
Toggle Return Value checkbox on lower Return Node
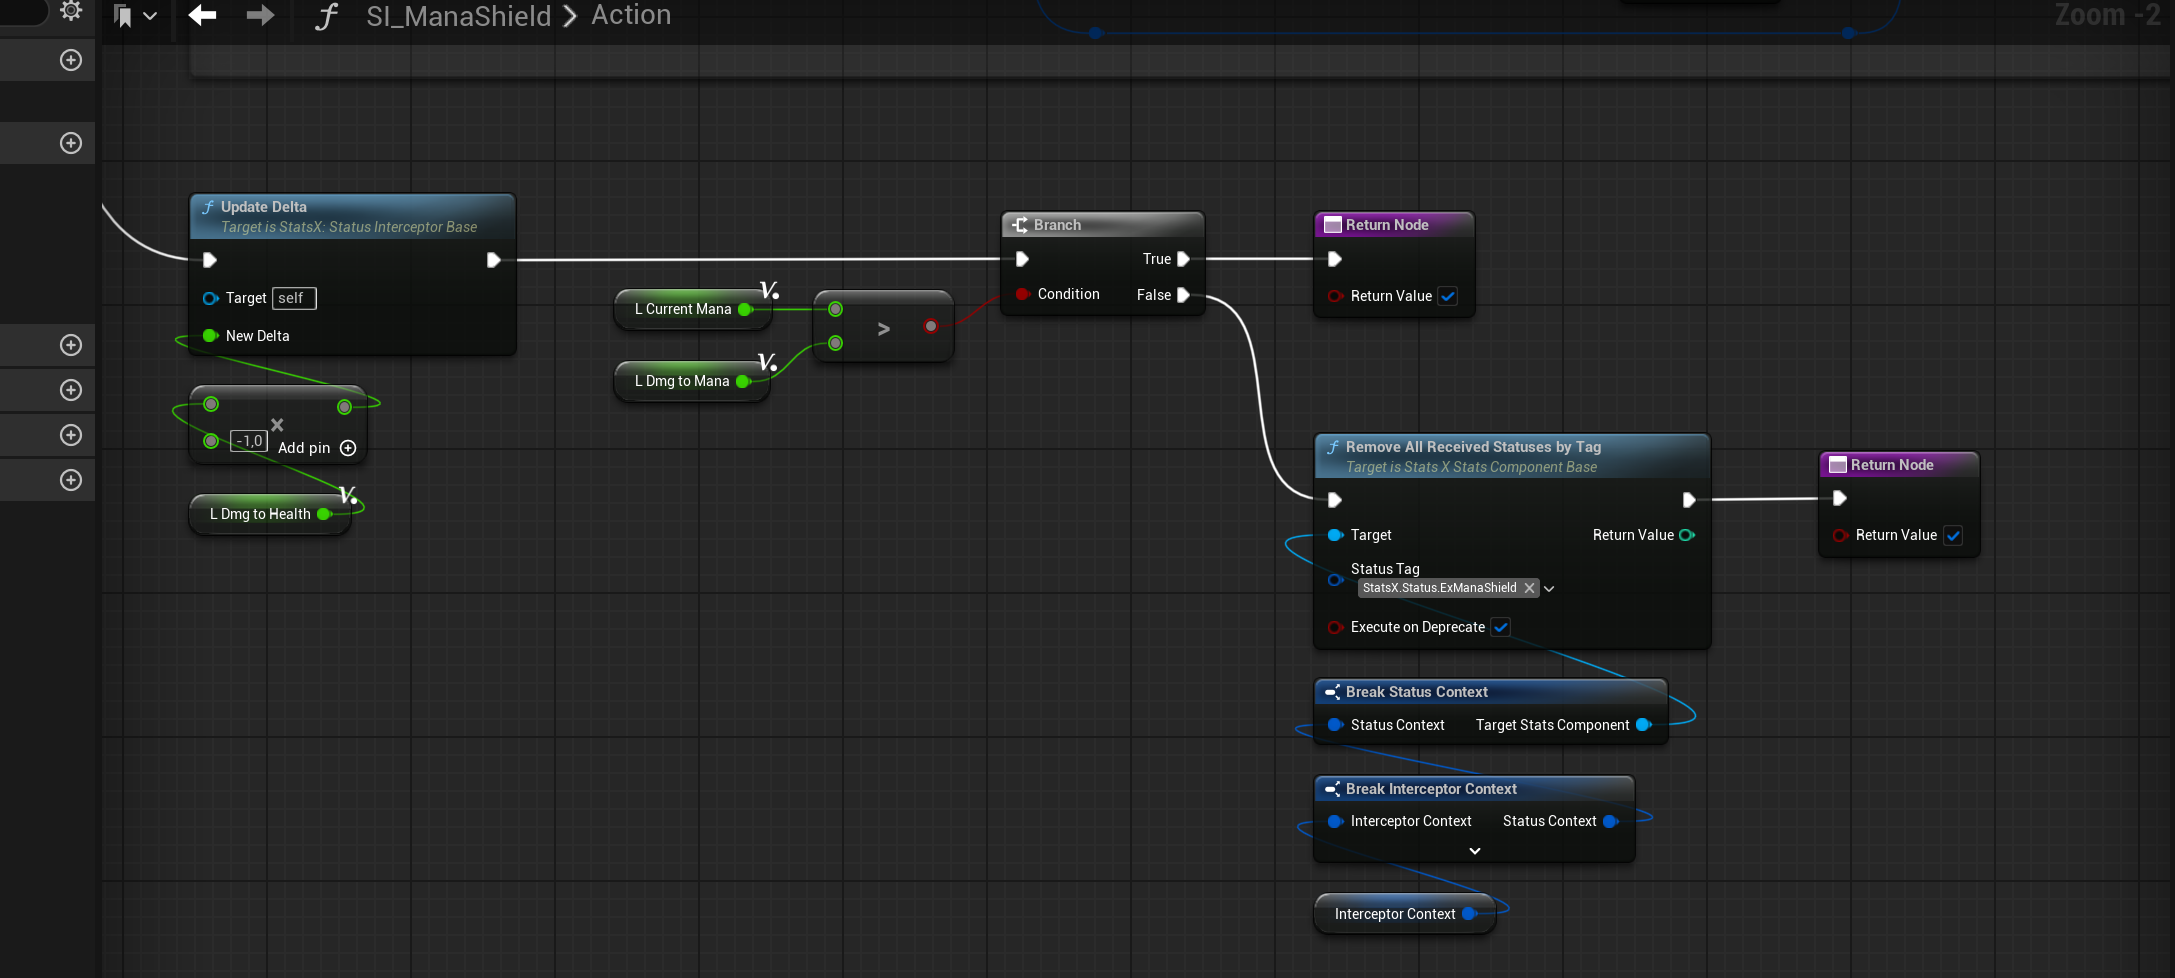[x=1953, y=535]
